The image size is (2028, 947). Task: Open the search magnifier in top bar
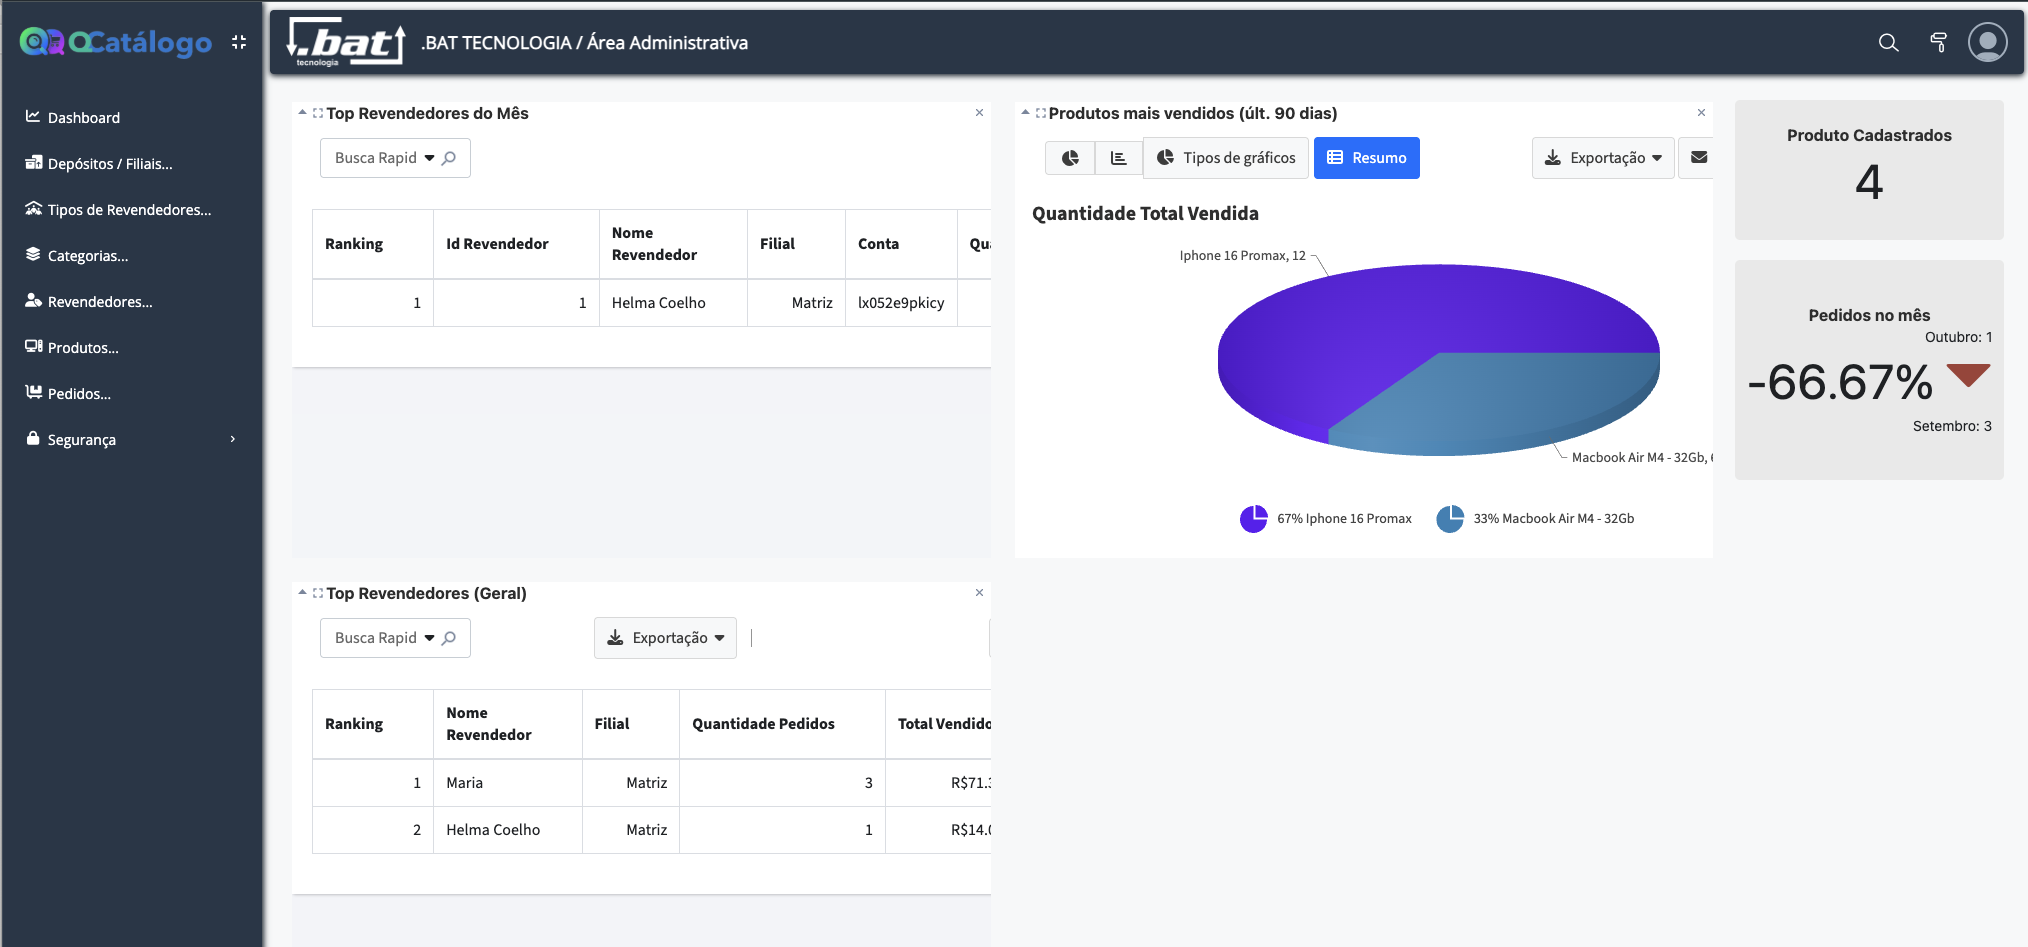point(1888,43)
